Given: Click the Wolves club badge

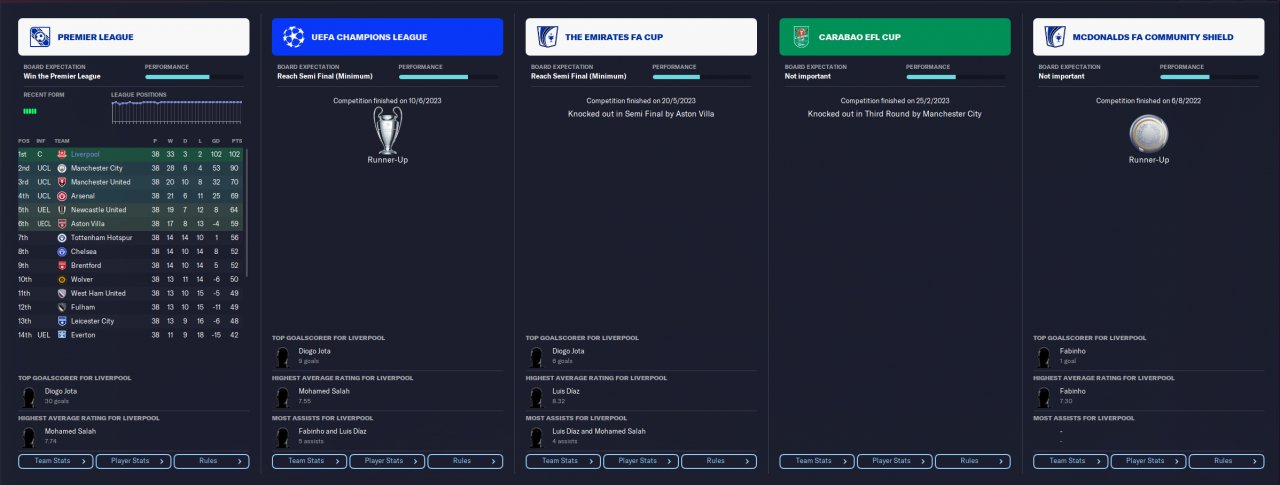Looking at the screenshot, I should click(62, 280).
